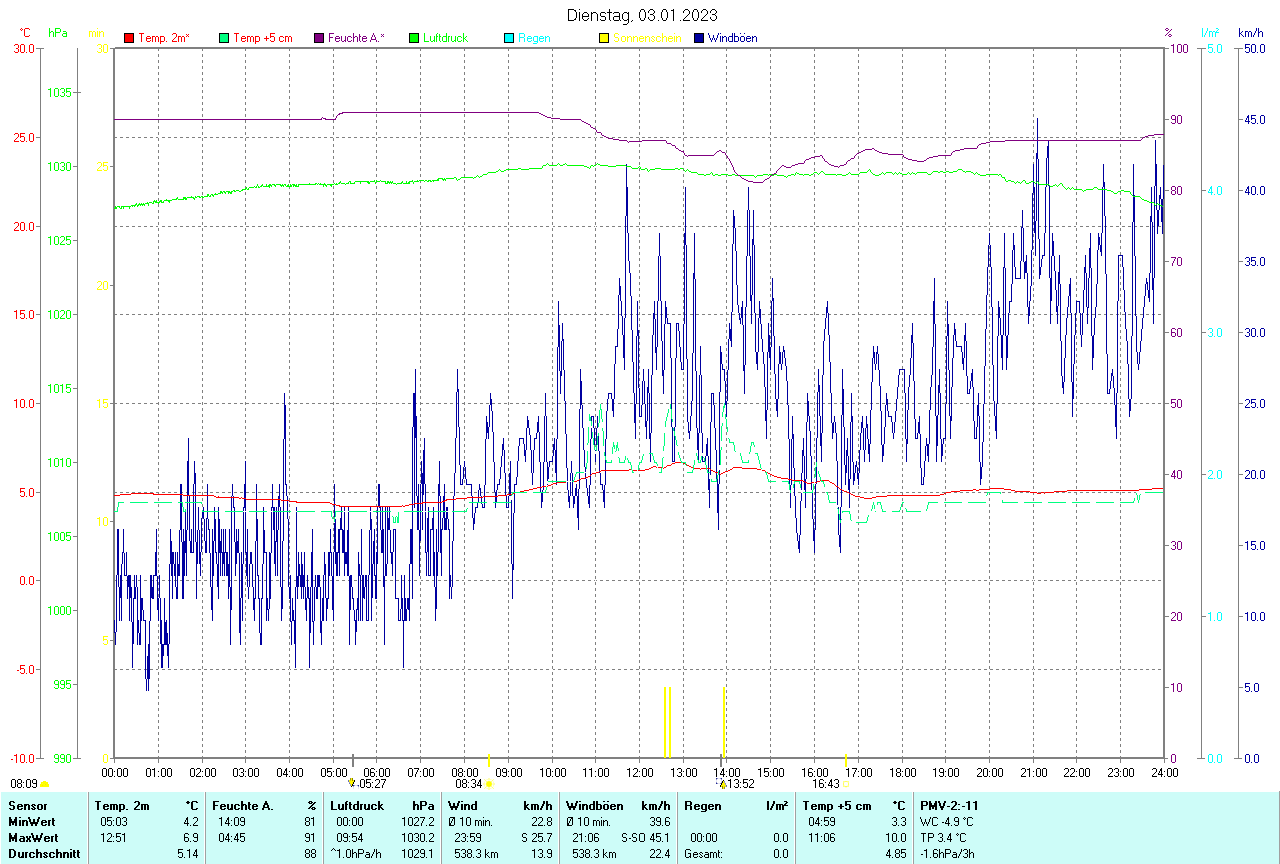Click the red Temp. 2m legend swatch
The height and width of the screenshot is (864, 1280).
tap(129, 38)
